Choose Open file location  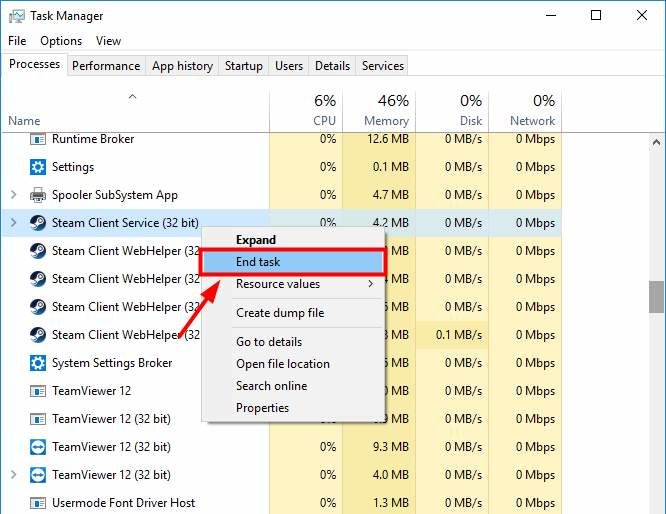click(x=293, y=364)
